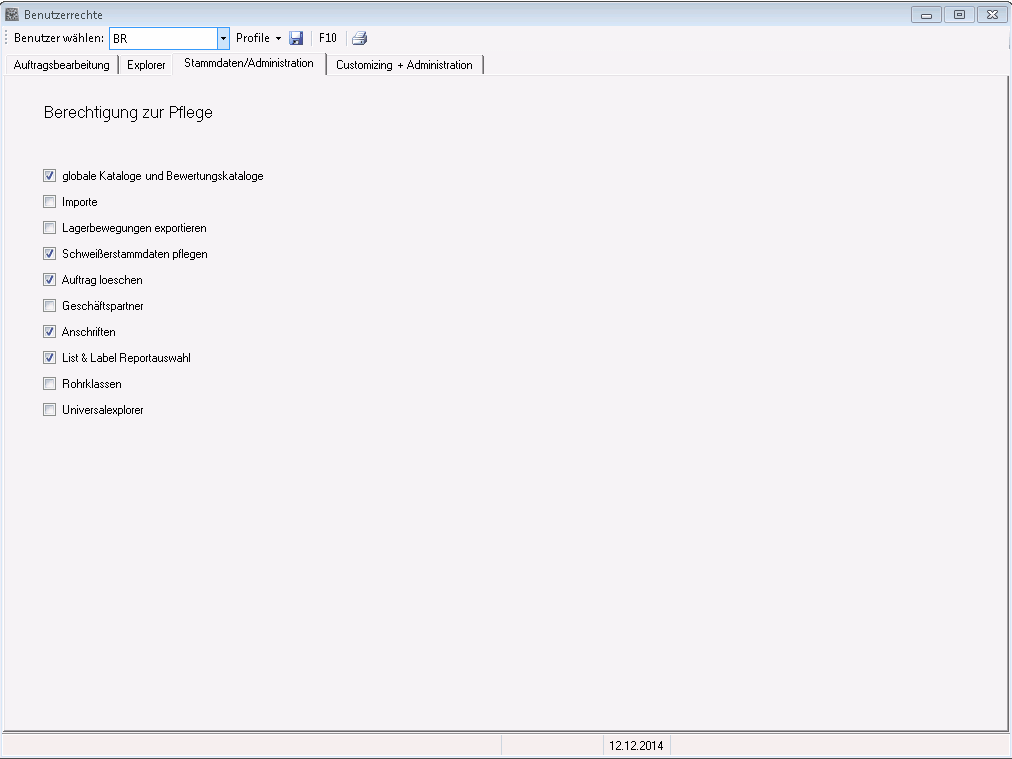Viewport: 1012px width, 759px height.
Task: Select the Customizing + Administration tab
Action: [404, 65]
